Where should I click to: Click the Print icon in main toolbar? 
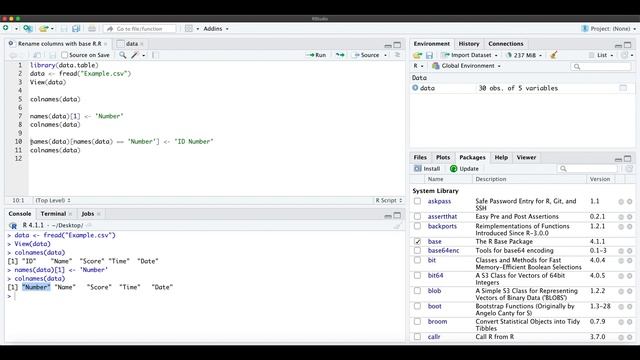coord(92,29)
